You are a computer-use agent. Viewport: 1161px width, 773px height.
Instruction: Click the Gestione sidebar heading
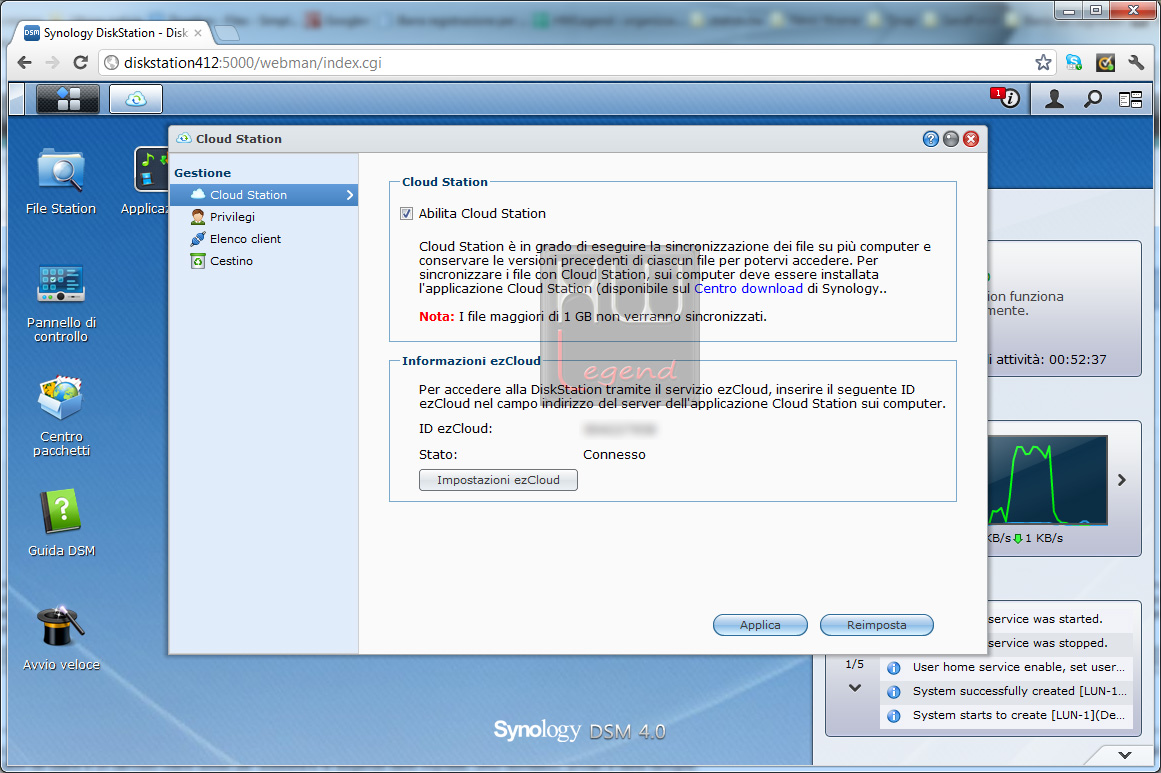tap(202, 173)
